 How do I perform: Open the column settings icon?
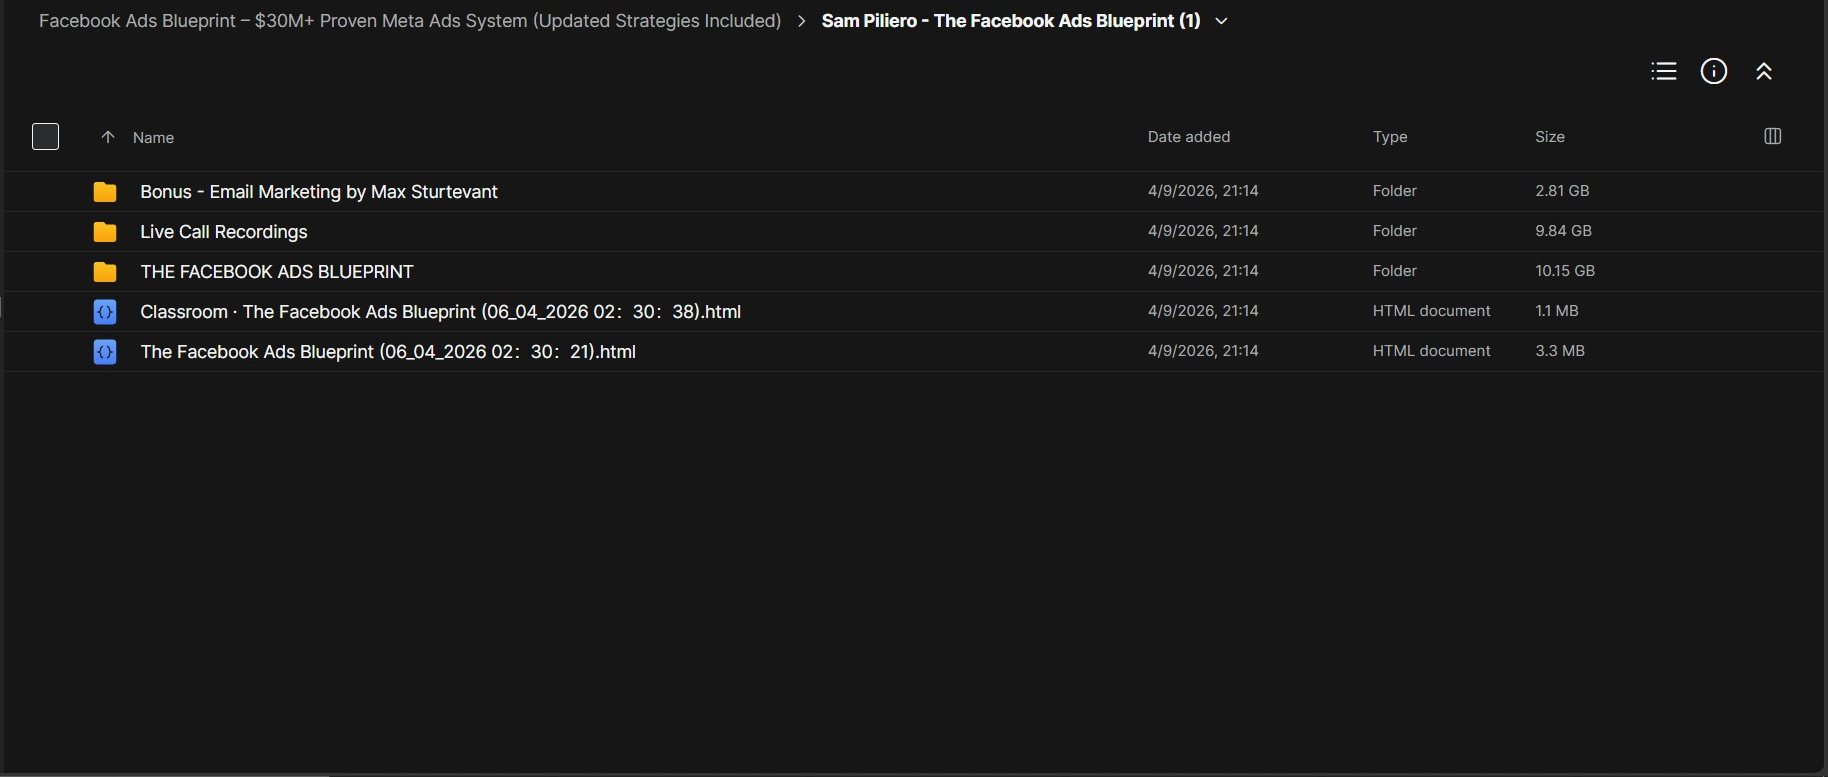(1773, 136)
